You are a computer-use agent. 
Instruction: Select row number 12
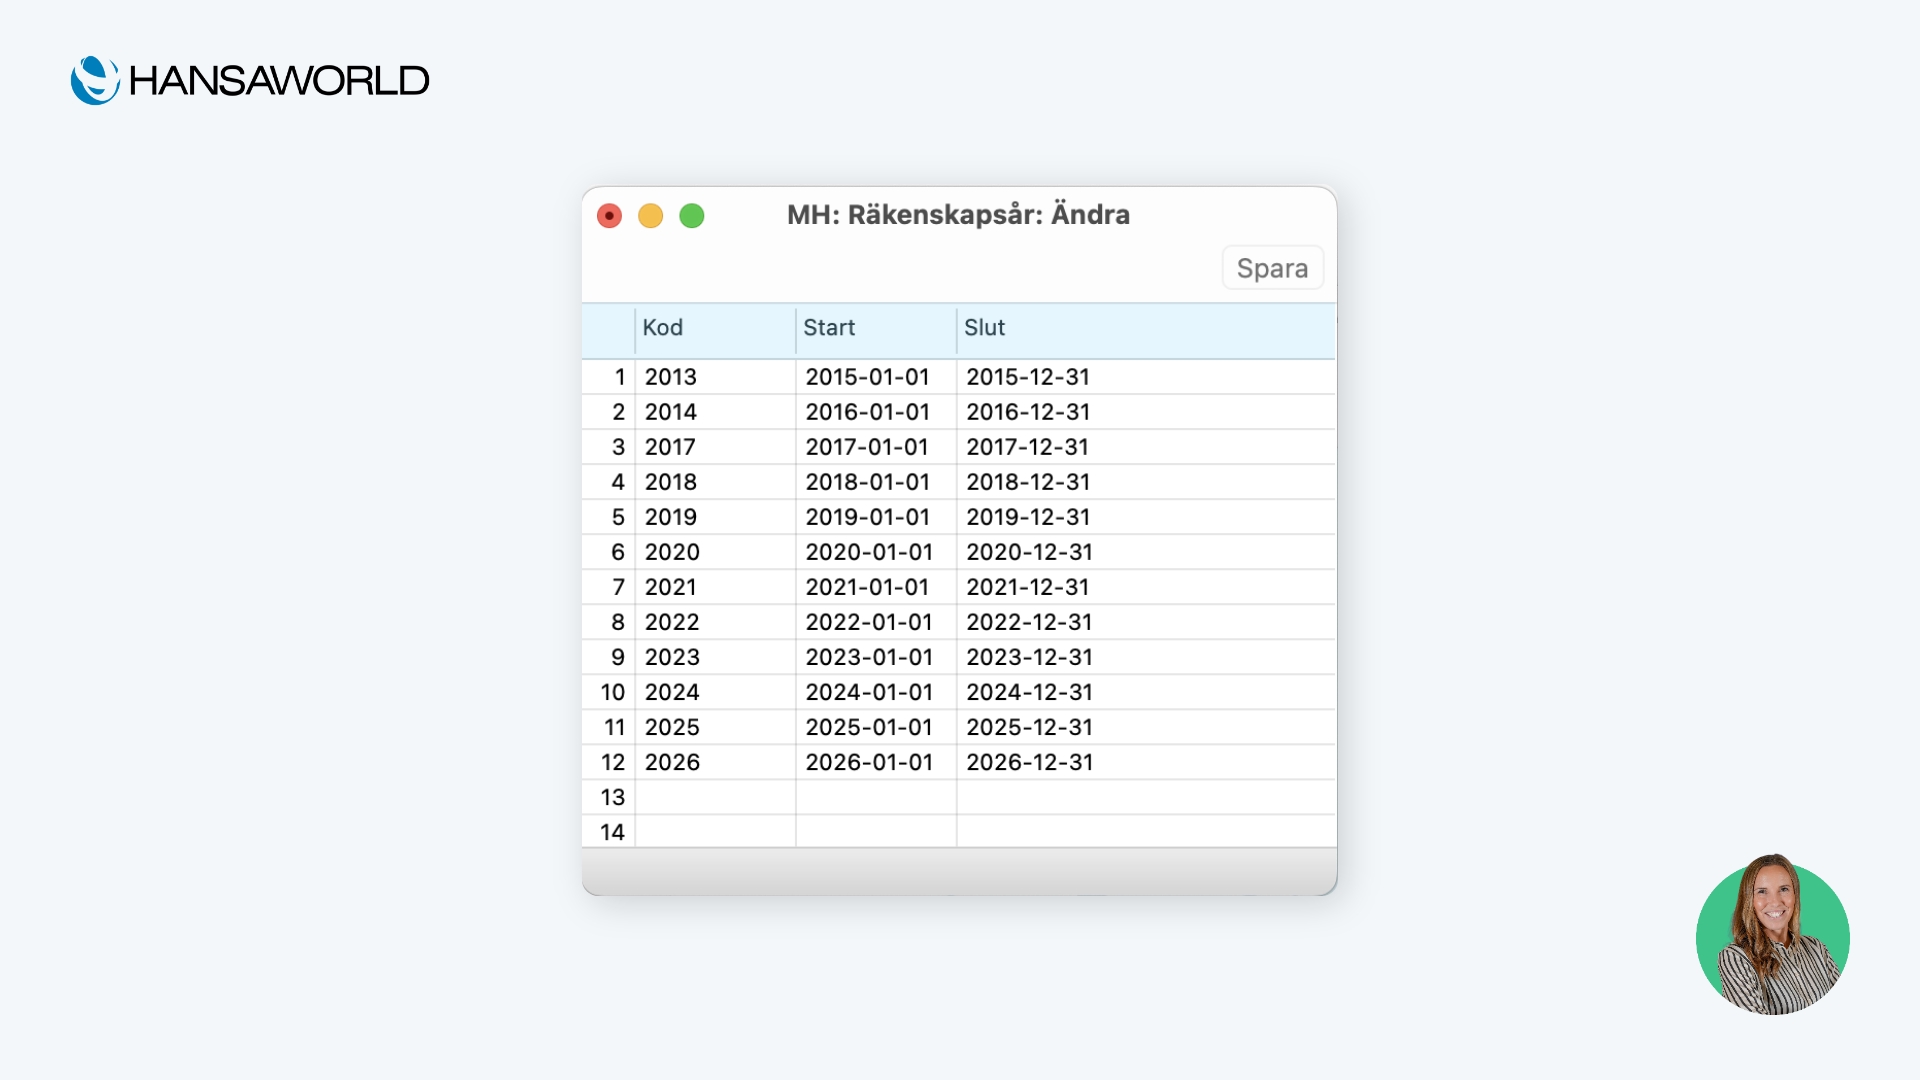click(609, 762)
